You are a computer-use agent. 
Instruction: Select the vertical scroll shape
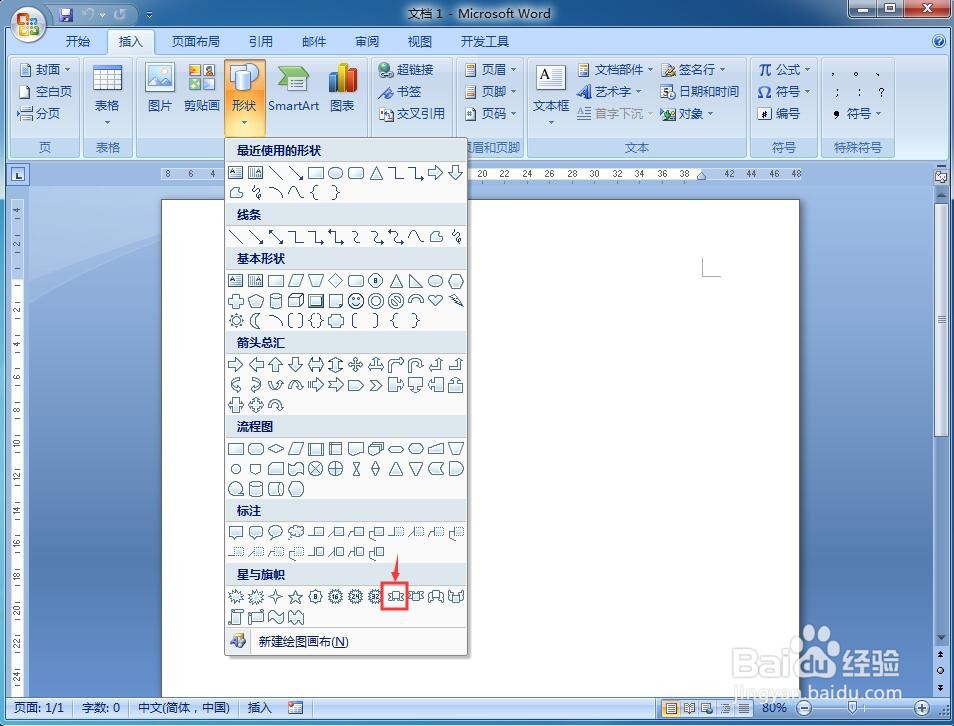tap(235, 617)
